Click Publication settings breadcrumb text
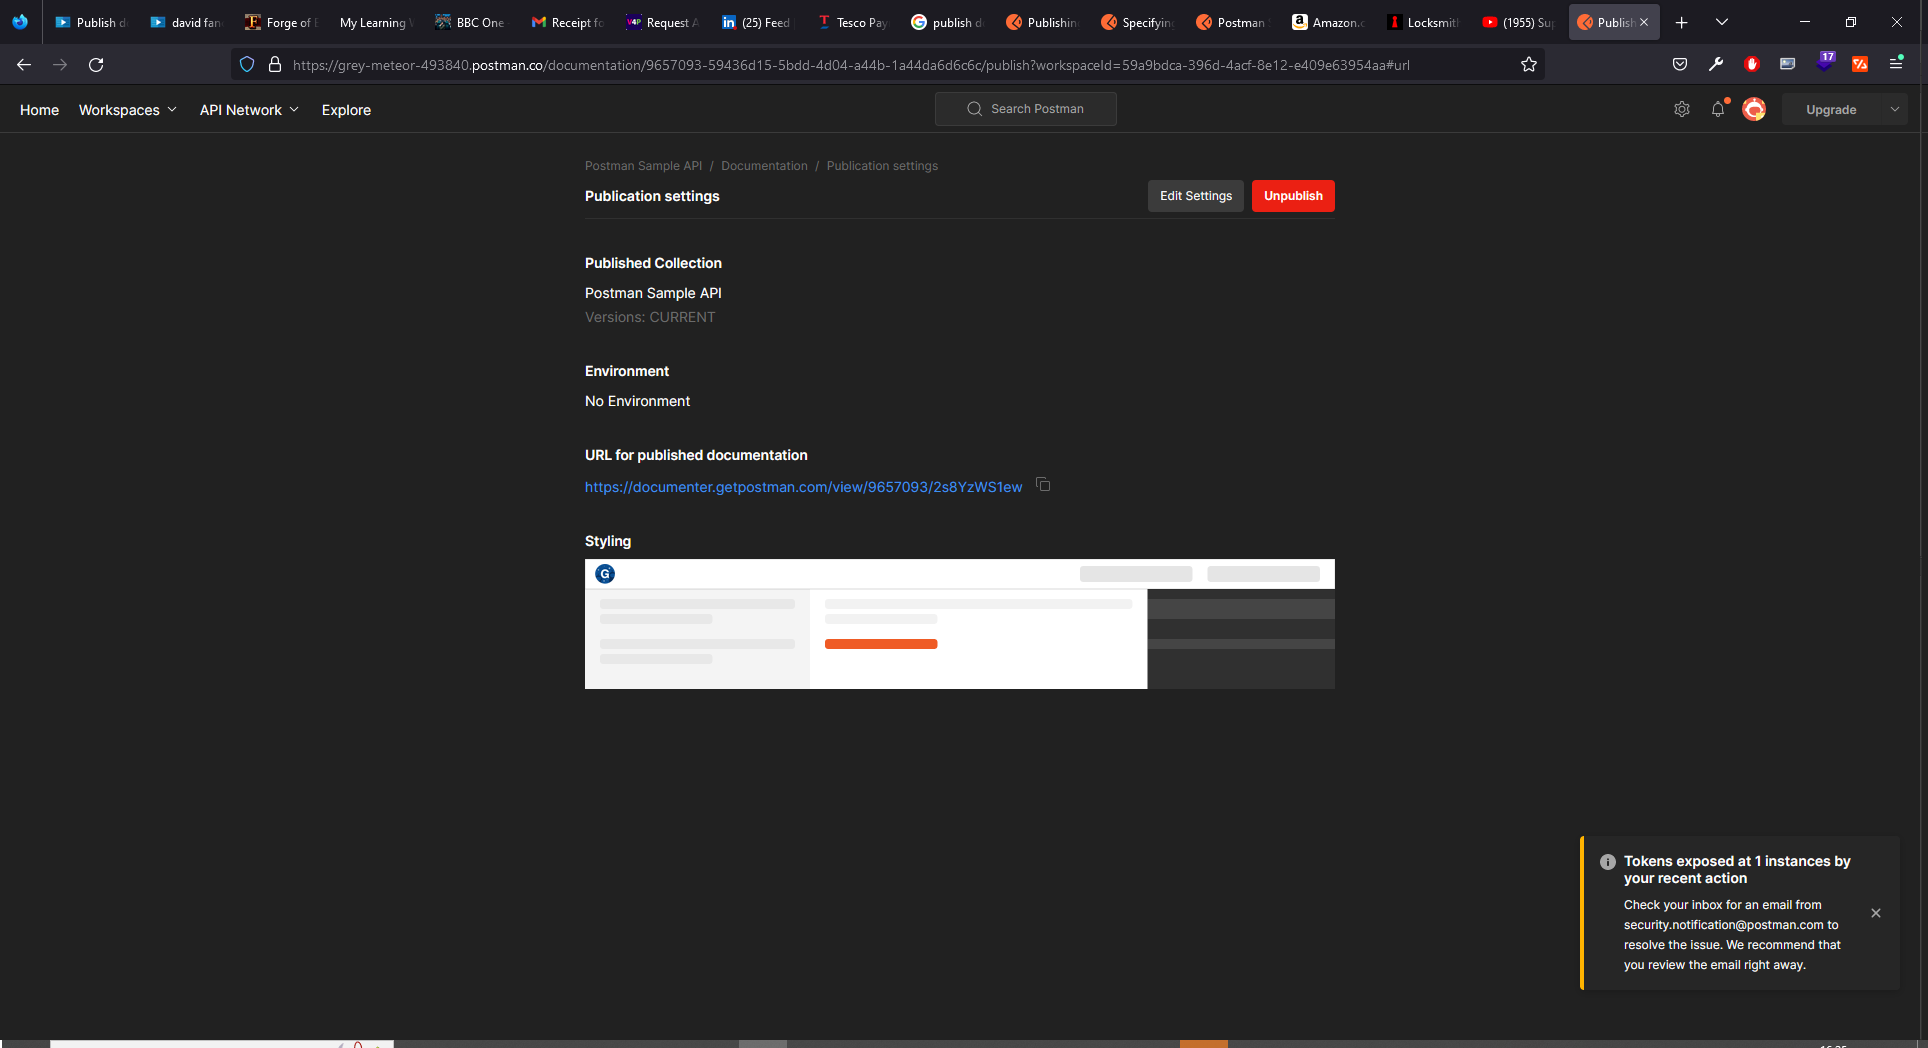Screen dimensions: 1928x1048 [x=882, y=166]
